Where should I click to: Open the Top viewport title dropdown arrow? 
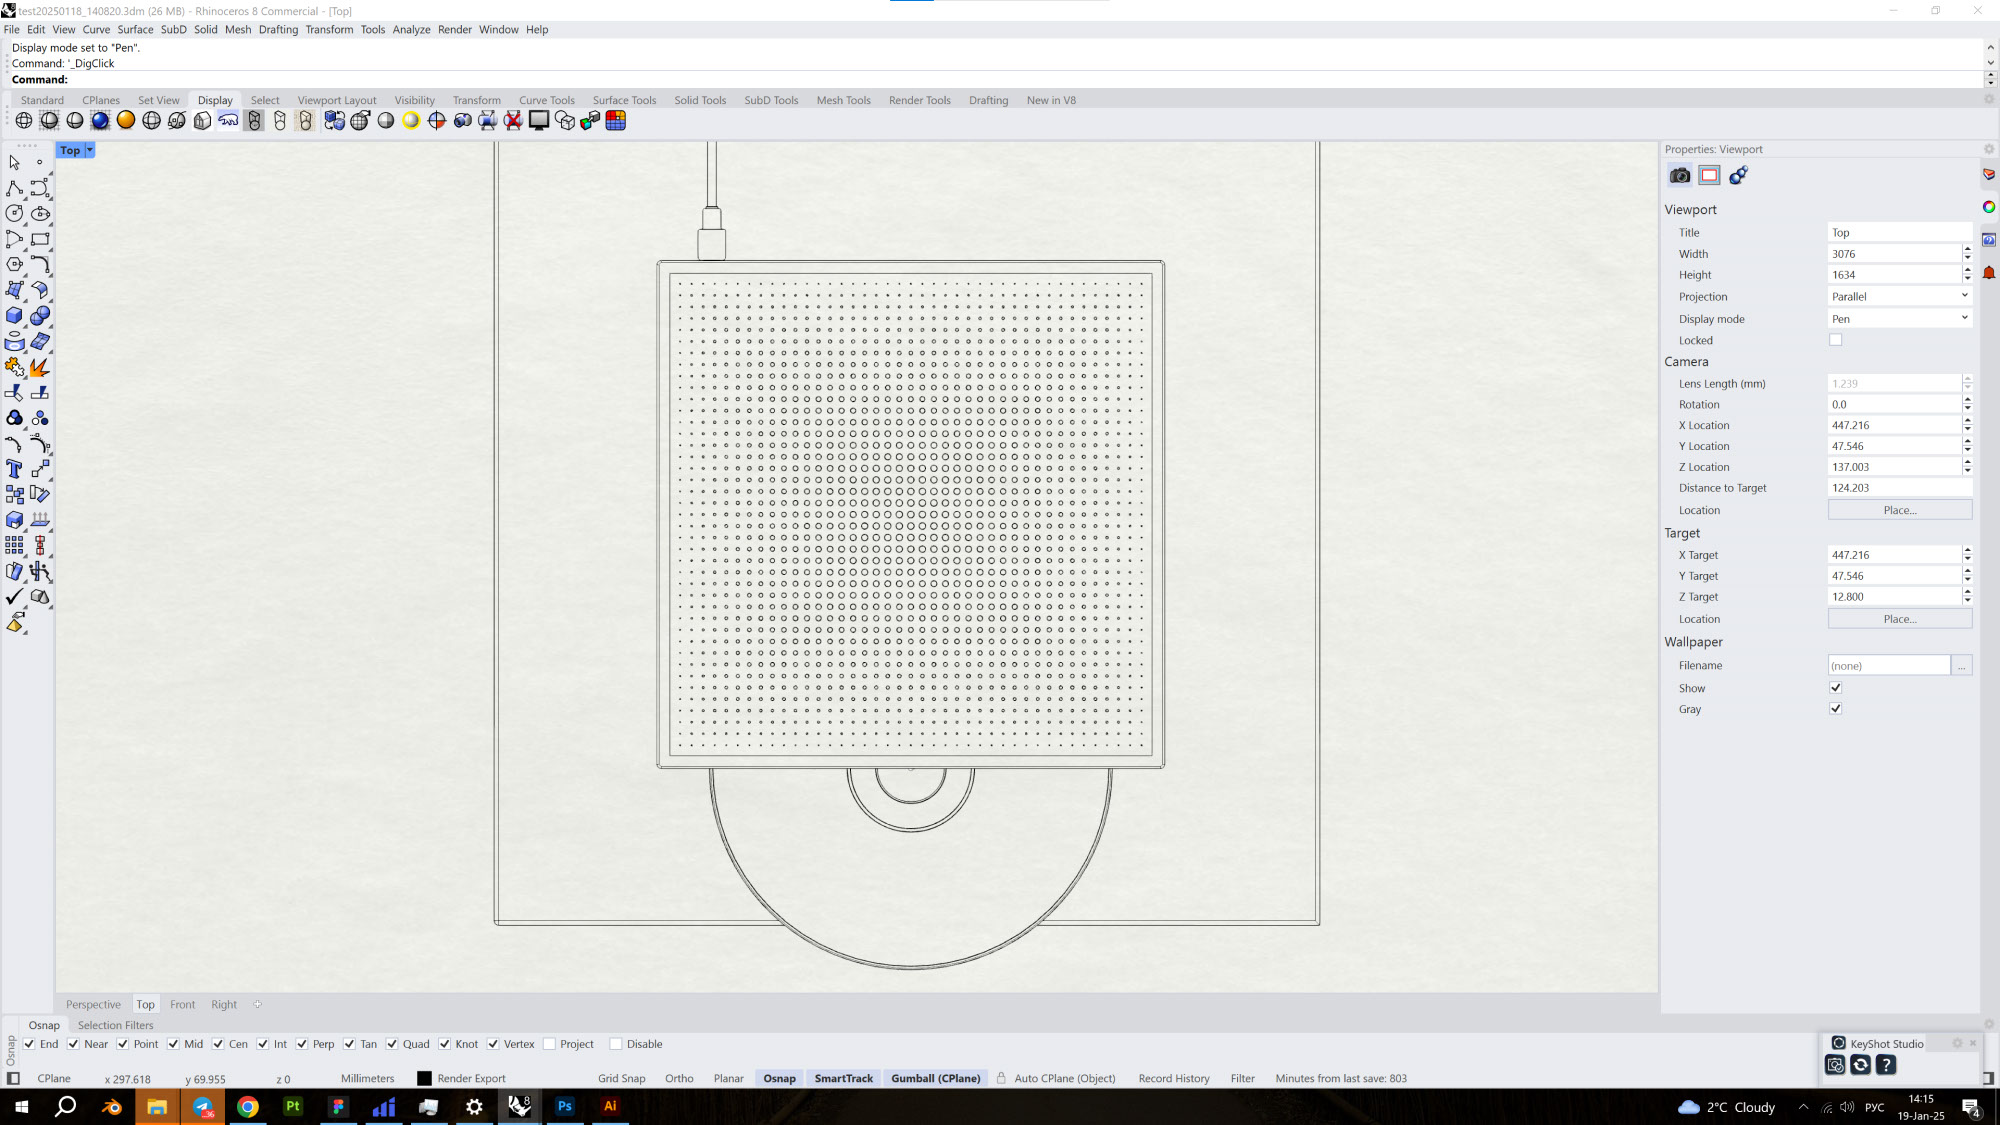89,150
